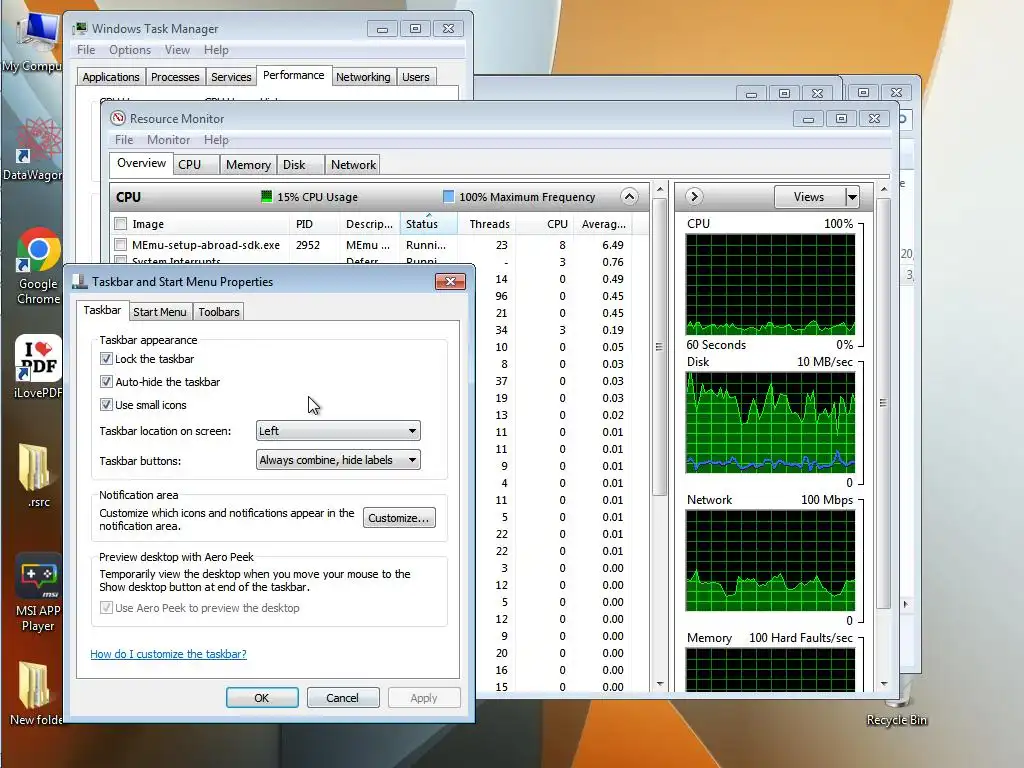Switch to the Toolbars tab
Viewport: 1024px width, 768px height.
(219, 312)
